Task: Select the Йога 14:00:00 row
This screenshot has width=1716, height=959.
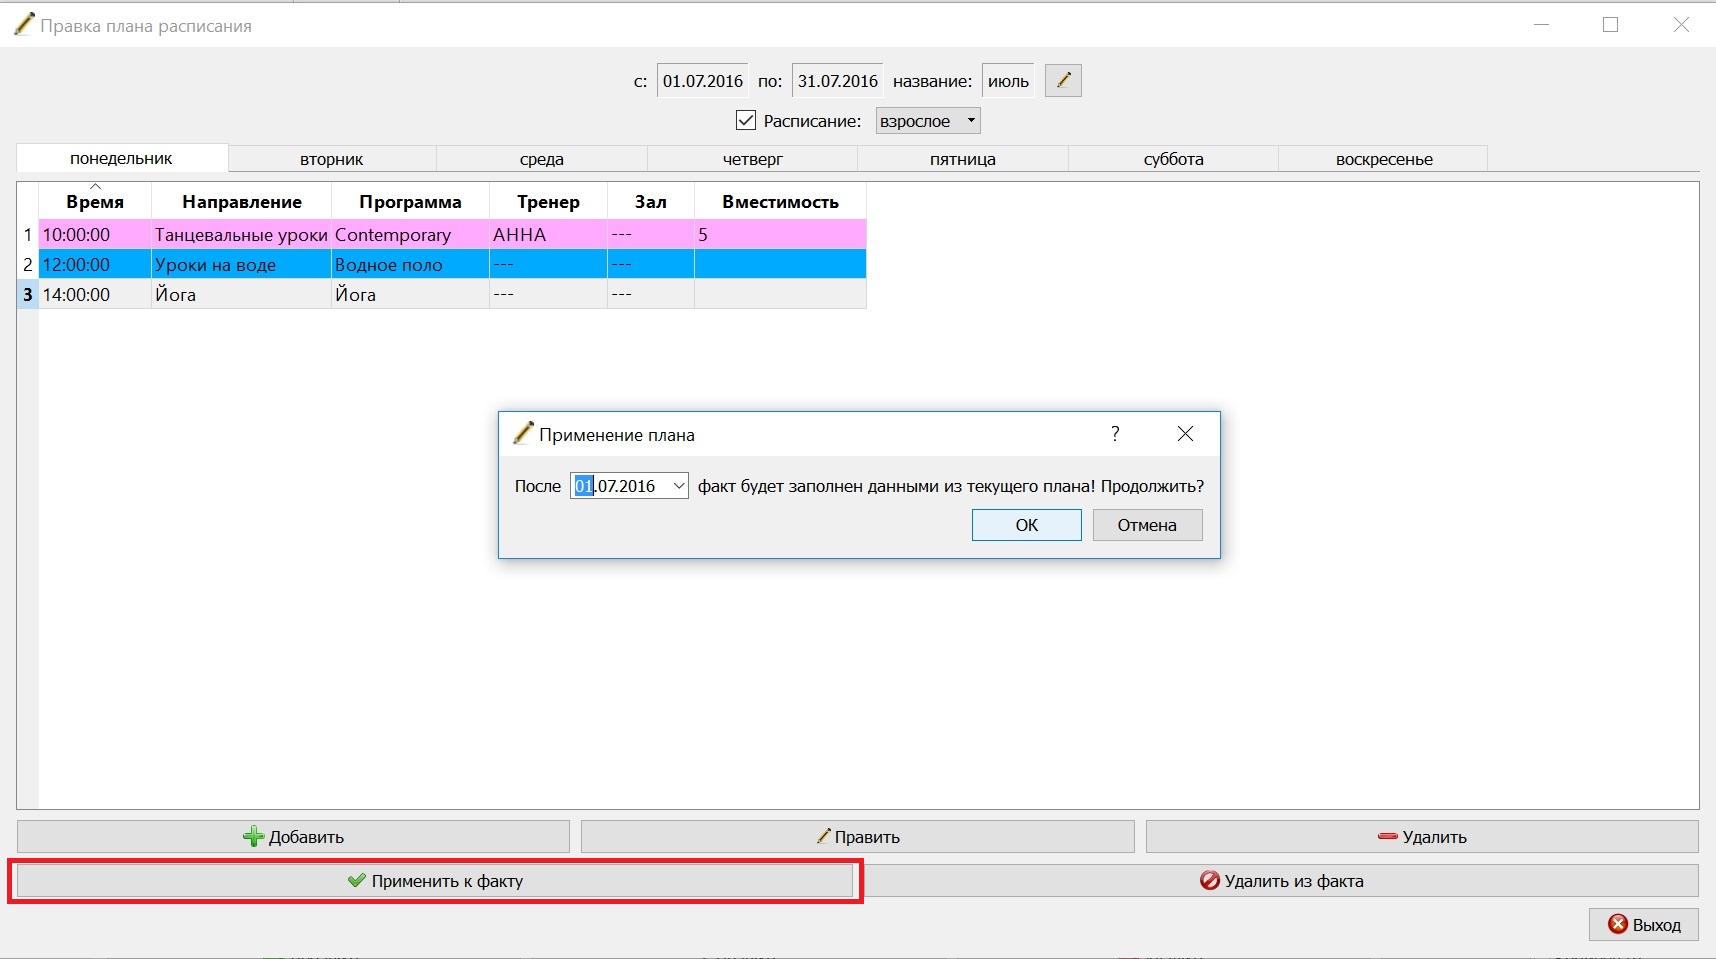Action: (452, 294)
